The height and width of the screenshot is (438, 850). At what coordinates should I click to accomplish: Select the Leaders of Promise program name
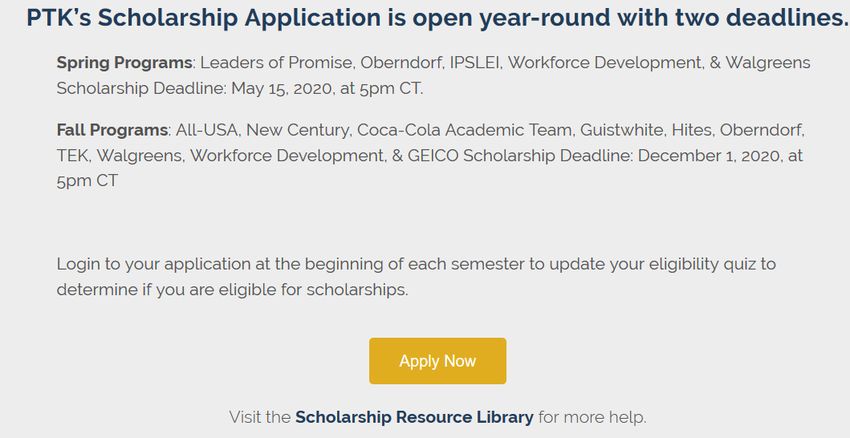point(276,63)
